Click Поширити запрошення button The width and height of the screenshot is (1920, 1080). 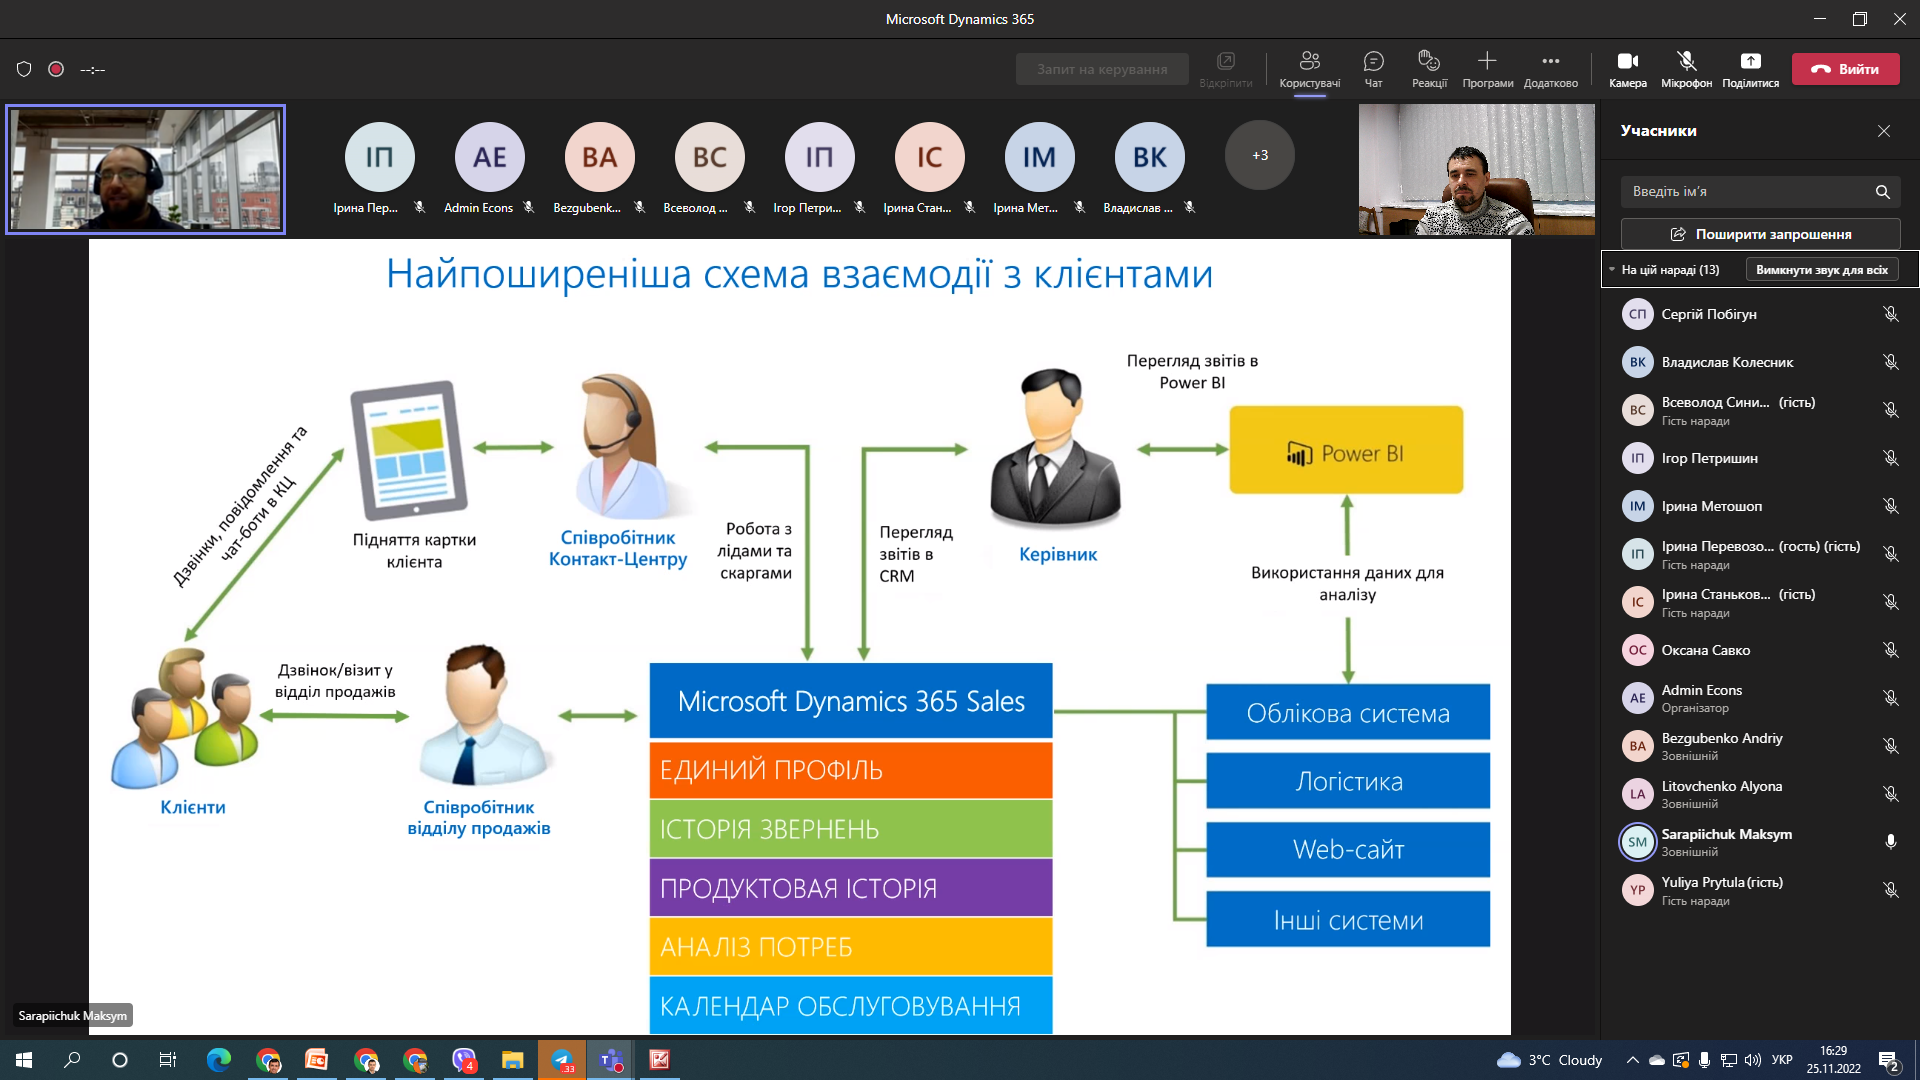click(1760, 234)
